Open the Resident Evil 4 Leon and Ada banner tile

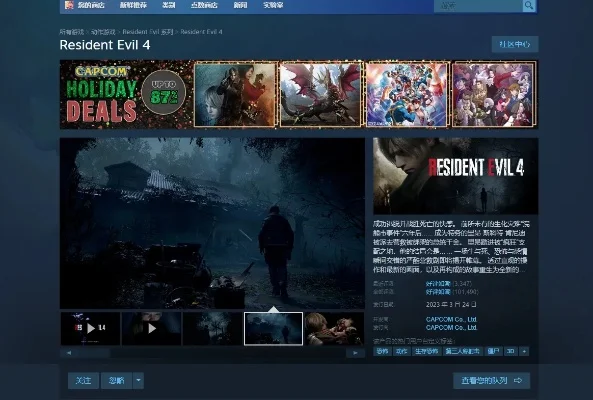(x=235, y=94)
